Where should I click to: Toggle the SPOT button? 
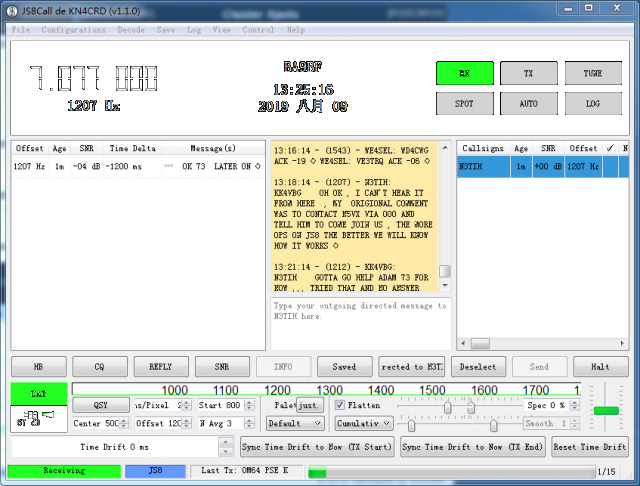coord(464,104)
